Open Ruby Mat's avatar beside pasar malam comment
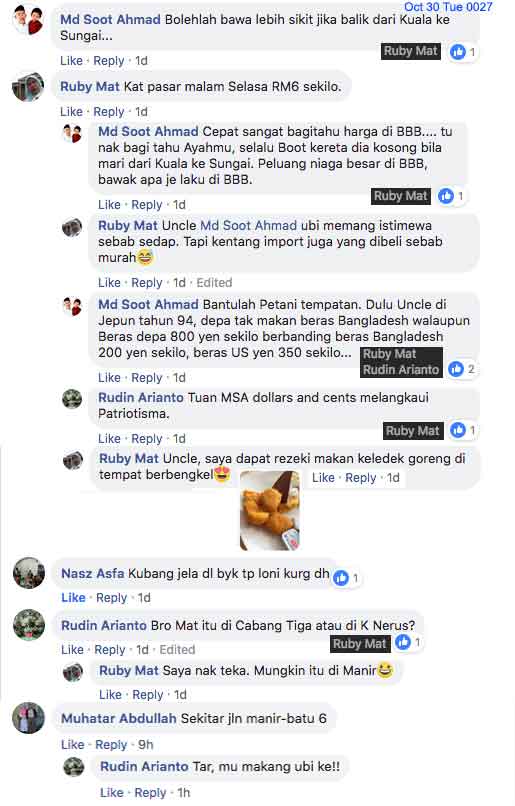 pos(28,87)
